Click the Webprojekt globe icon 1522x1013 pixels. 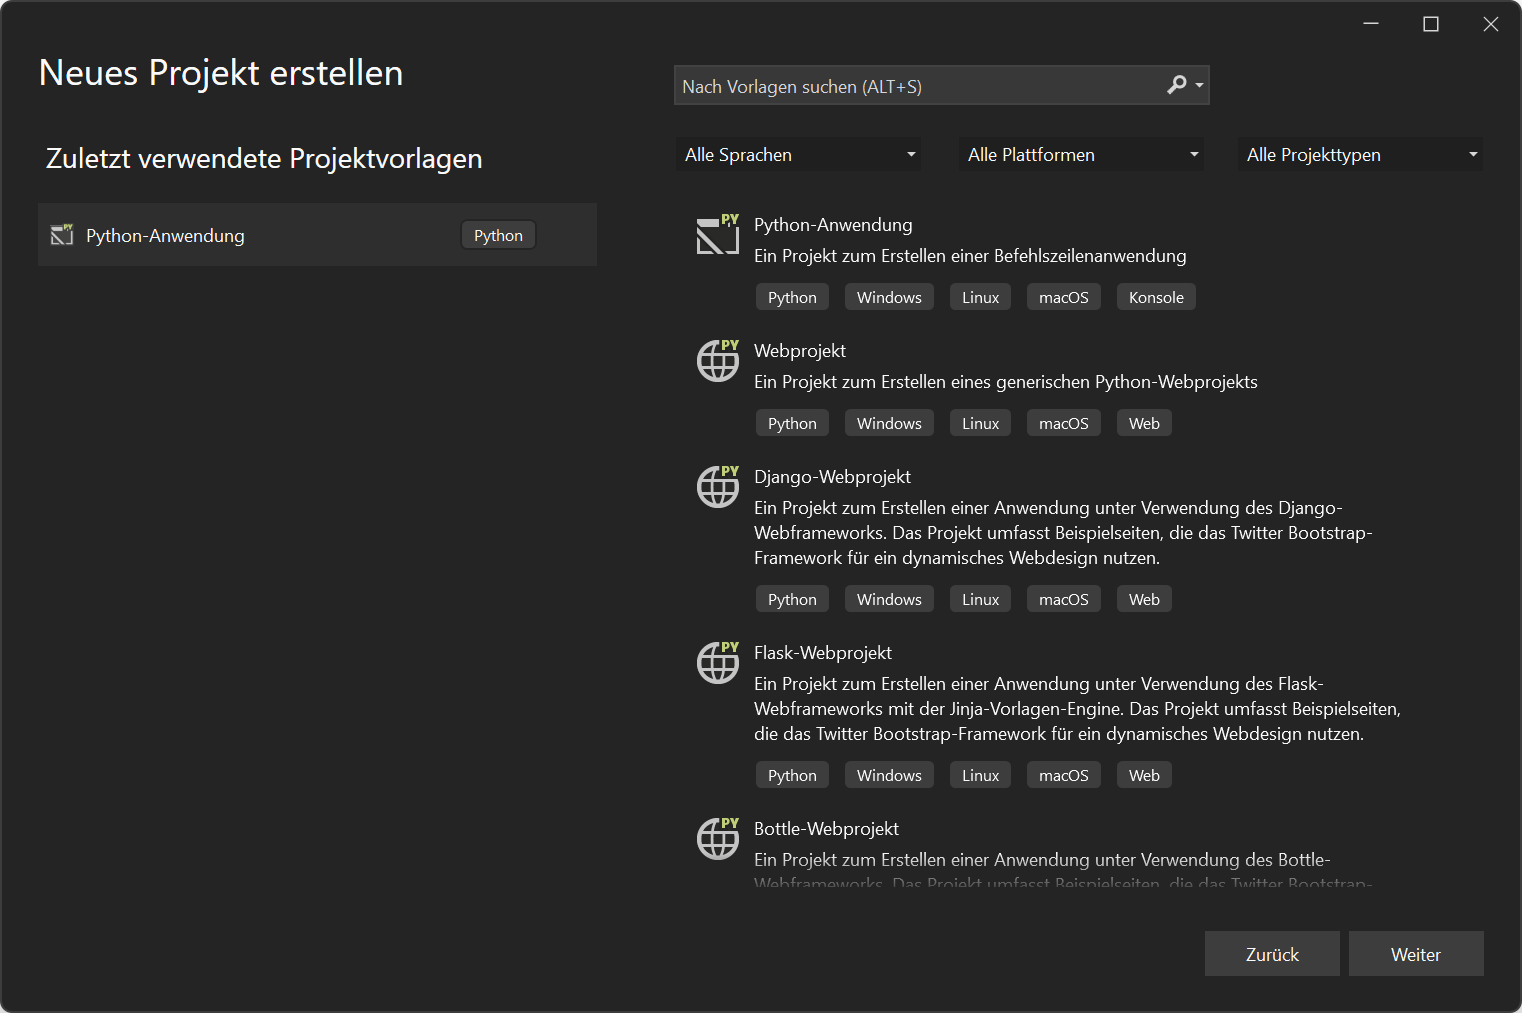(717, 361)
